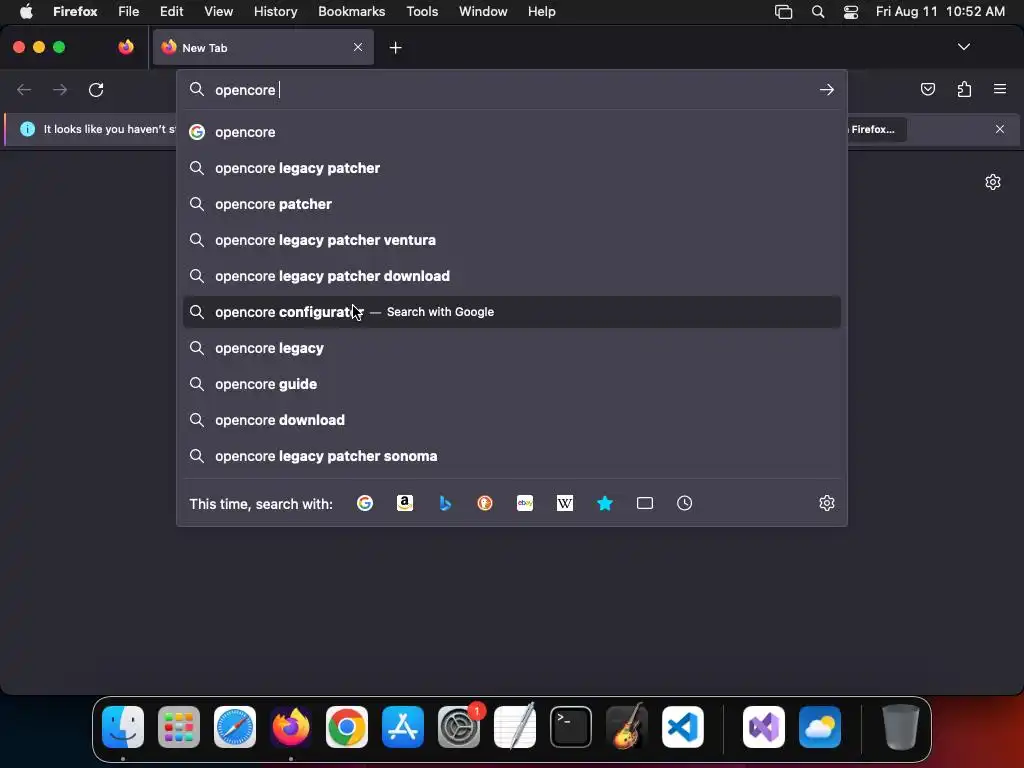Search with Google one-off engine icon

[365, 503]
